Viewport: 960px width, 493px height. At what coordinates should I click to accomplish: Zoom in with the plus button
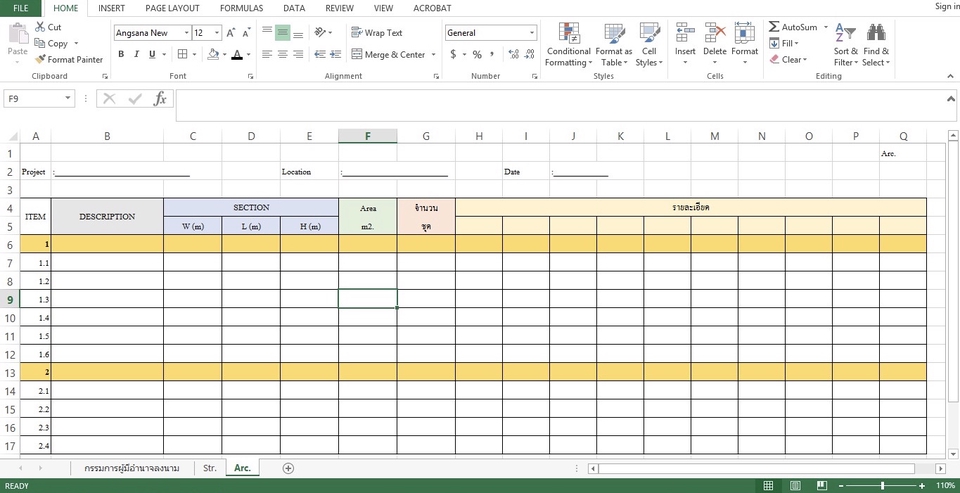click(x=922, y=486)
